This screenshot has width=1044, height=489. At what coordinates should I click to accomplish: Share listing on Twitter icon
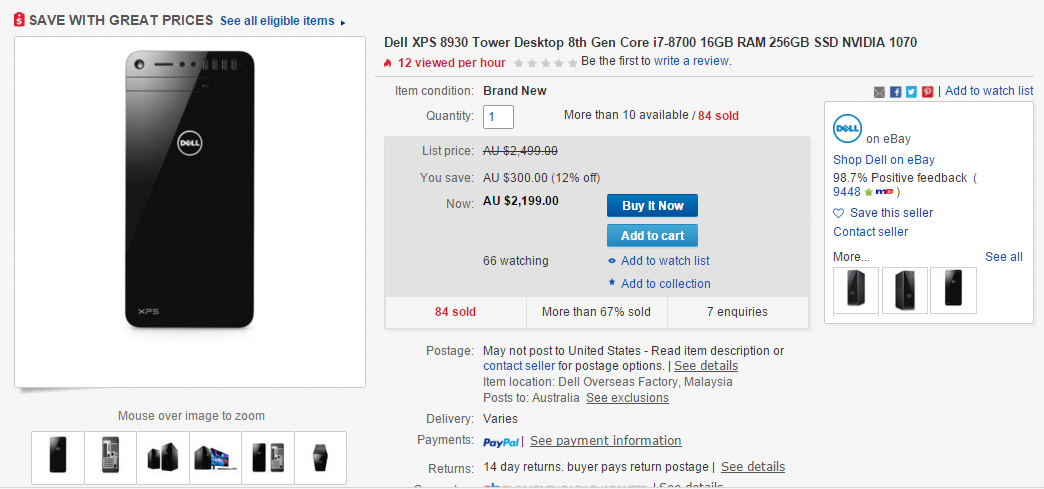pos(912,92)
